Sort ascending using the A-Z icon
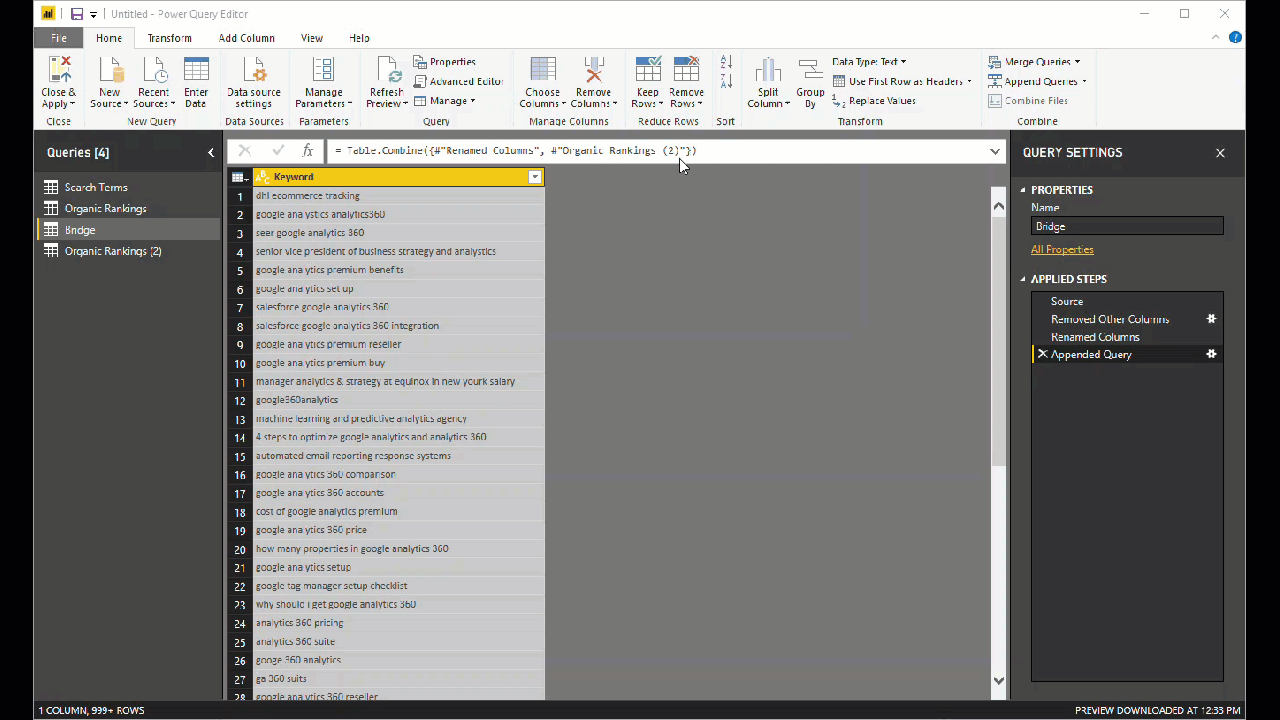 click(726, 63)
